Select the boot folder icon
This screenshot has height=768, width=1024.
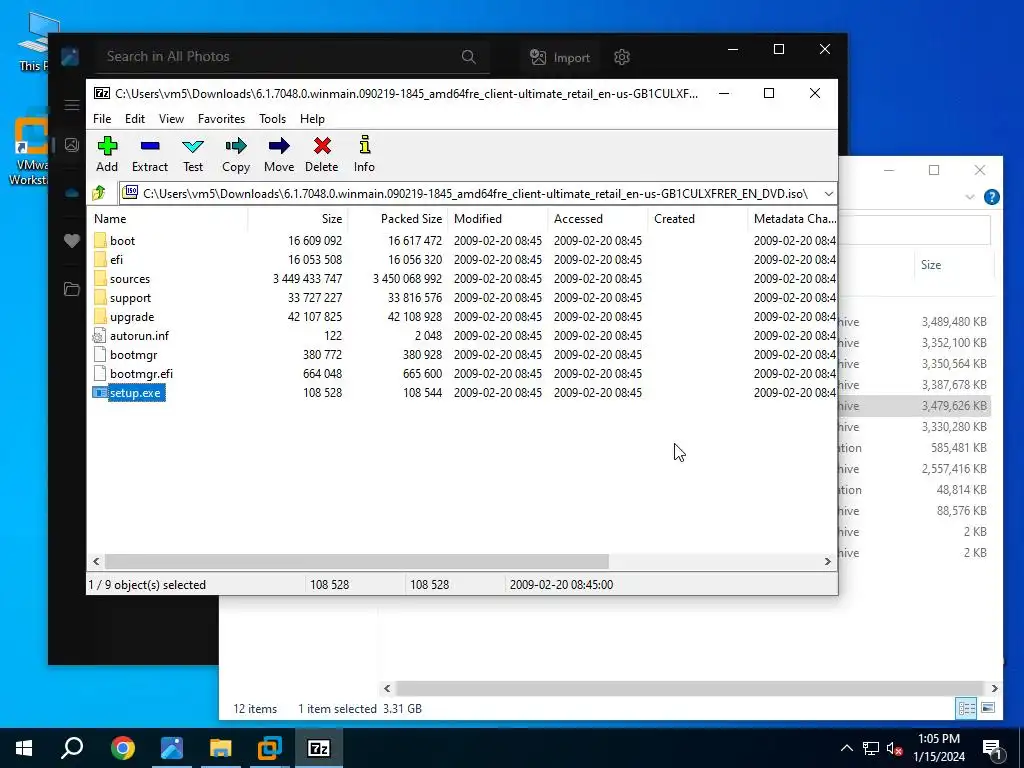point(100,240)
